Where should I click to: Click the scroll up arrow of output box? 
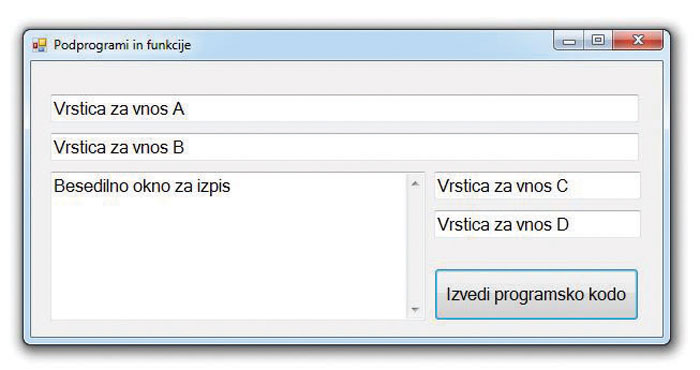tap(415, 183)
